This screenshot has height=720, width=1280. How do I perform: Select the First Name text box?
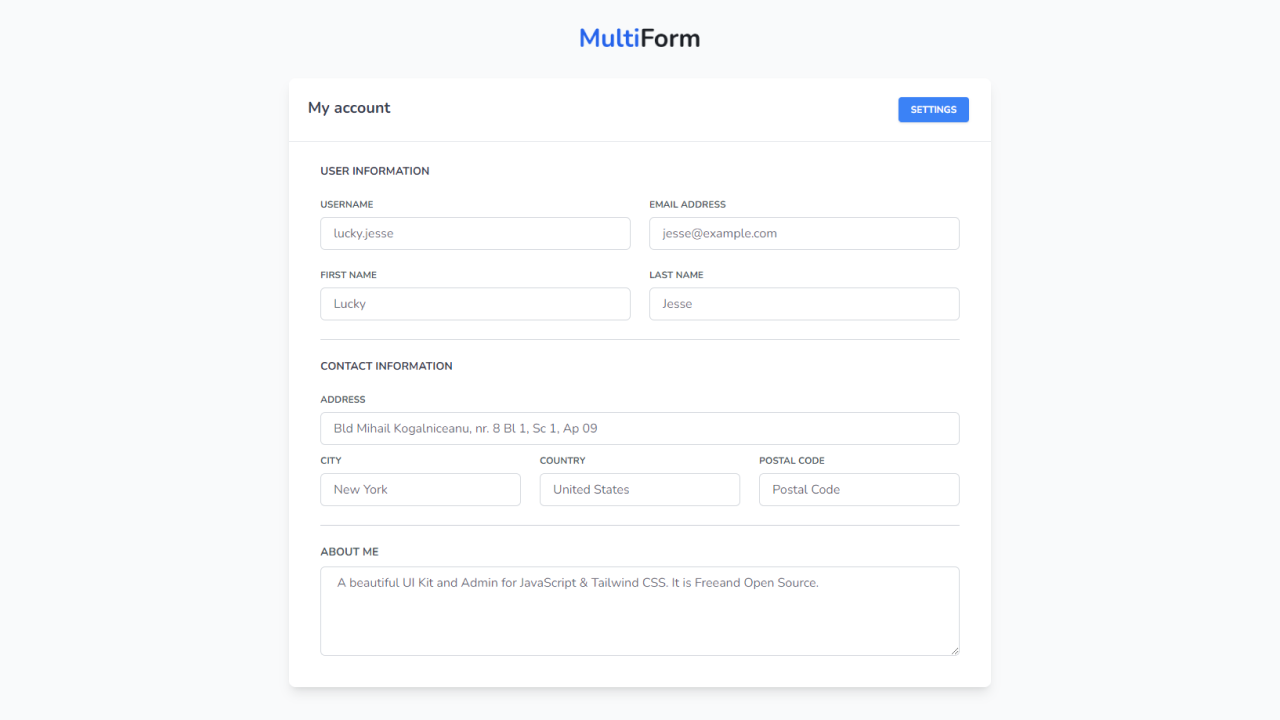click(x=475, y=304)
